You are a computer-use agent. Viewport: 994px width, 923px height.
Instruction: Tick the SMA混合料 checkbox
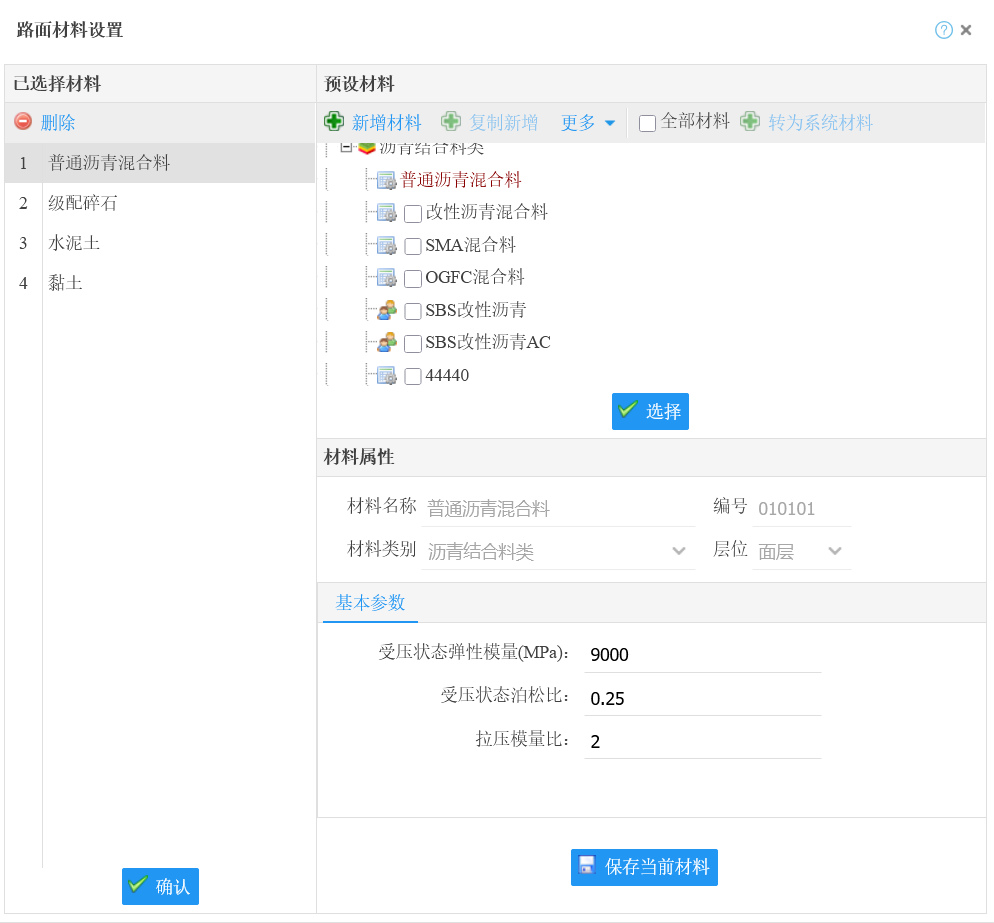click(413, 246)
